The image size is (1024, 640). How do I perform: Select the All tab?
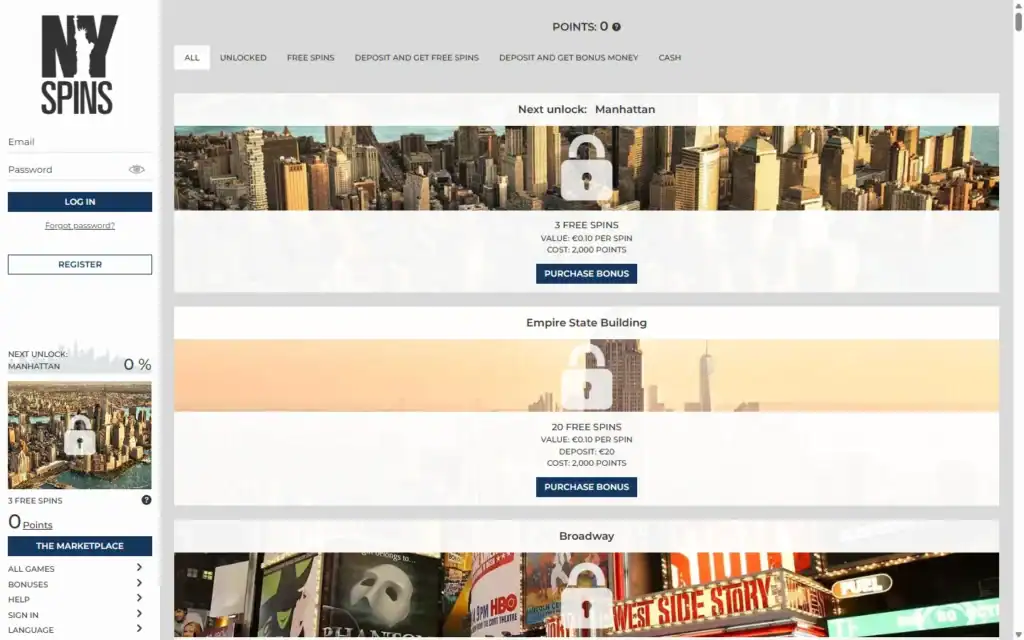click(192, 57)
